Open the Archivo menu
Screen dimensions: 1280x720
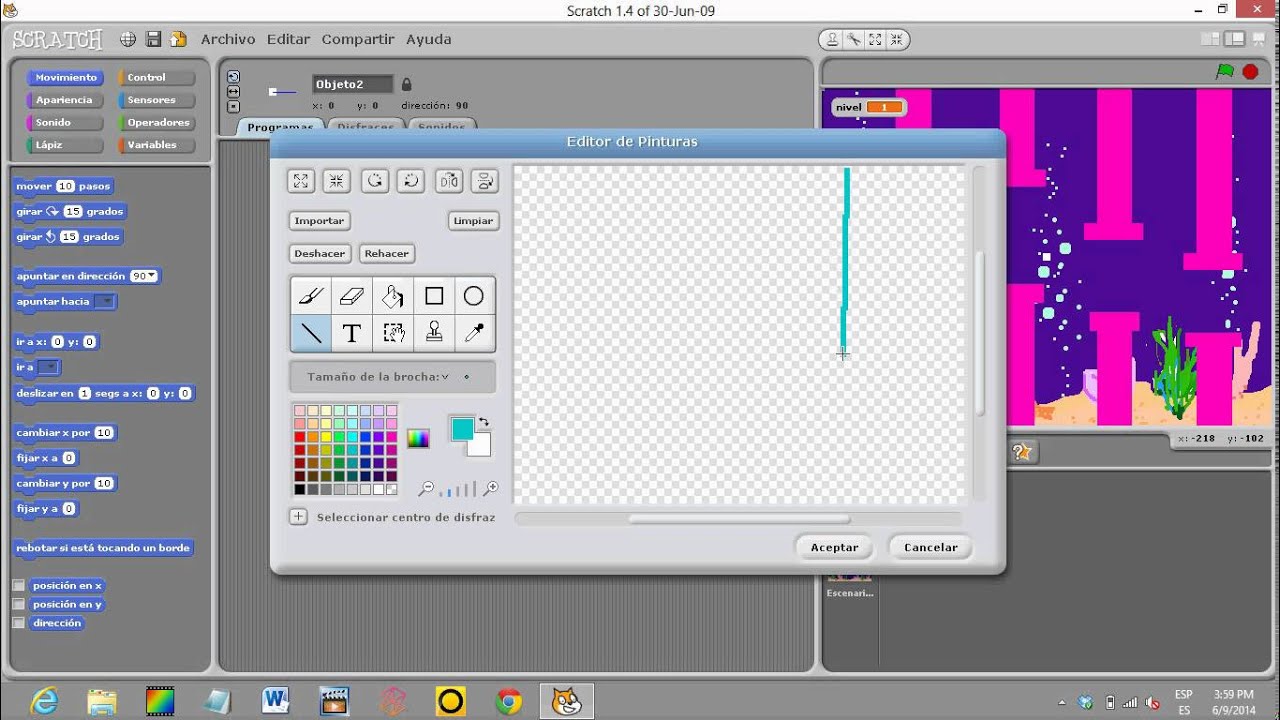click(x=228, y=39)
